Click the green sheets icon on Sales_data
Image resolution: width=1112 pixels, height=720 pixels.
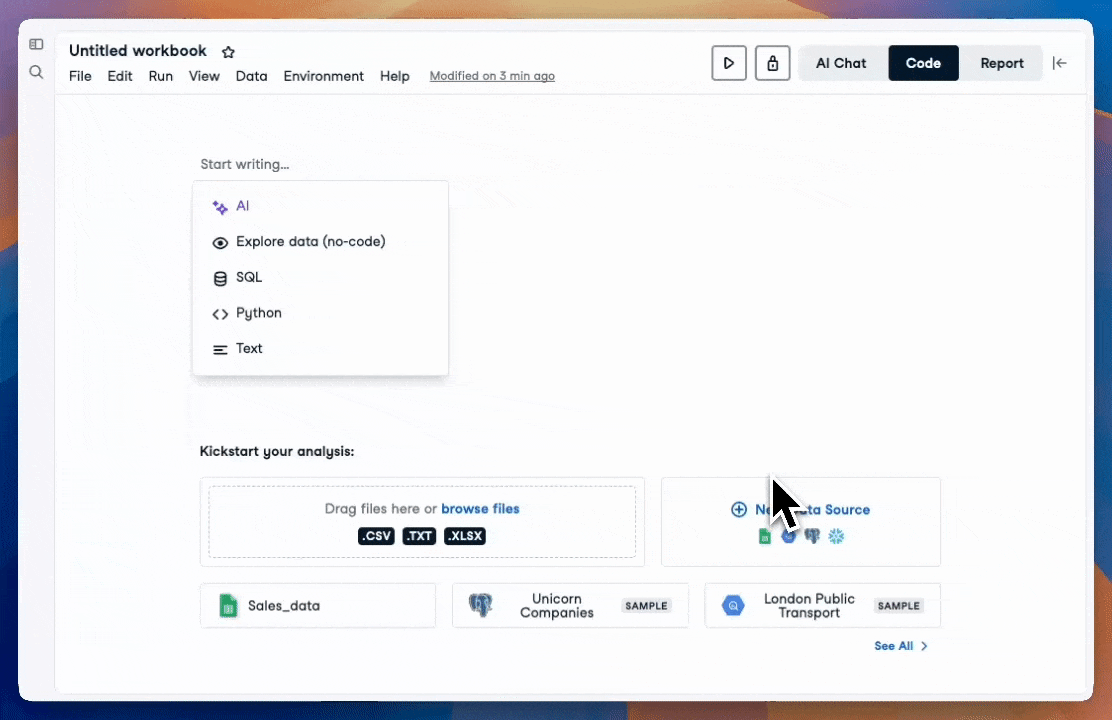tap(228, 606)
